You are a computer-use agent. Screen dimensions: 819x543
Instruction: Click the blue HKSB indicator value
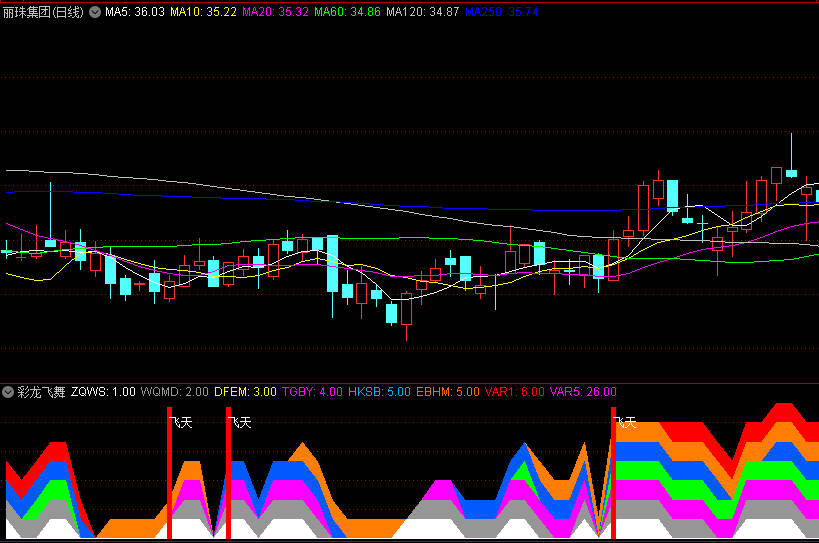[380, 392]
